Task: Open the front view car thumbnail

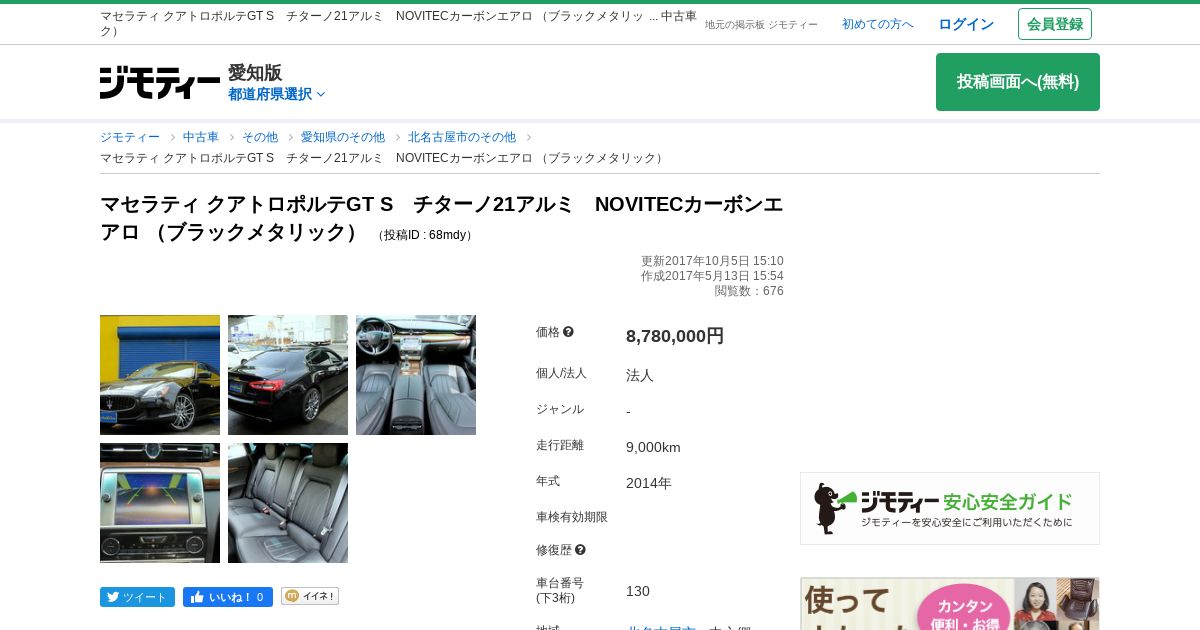Action: pyautogui.click(x=160, y=375)
